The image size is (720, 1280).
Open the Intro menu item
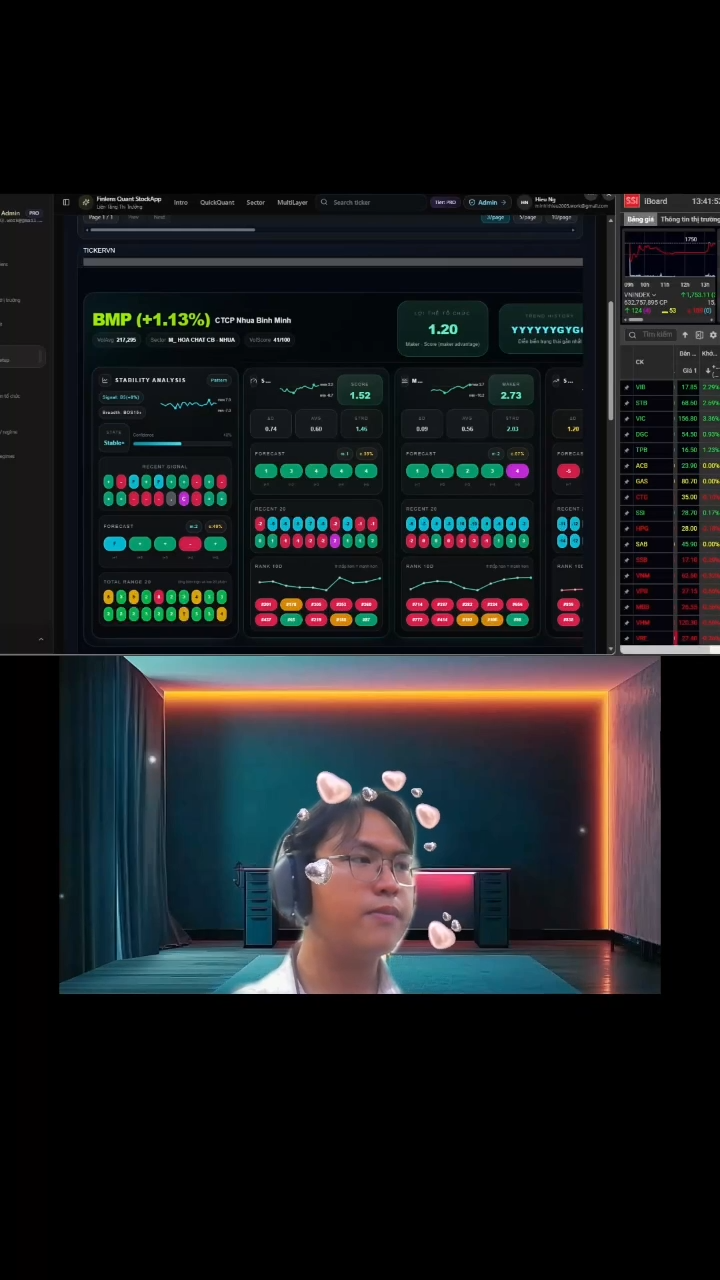coord(181,202)
